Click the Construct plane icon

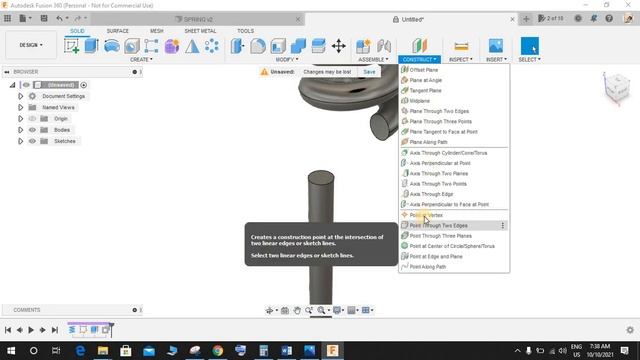[x=419, y=46]
